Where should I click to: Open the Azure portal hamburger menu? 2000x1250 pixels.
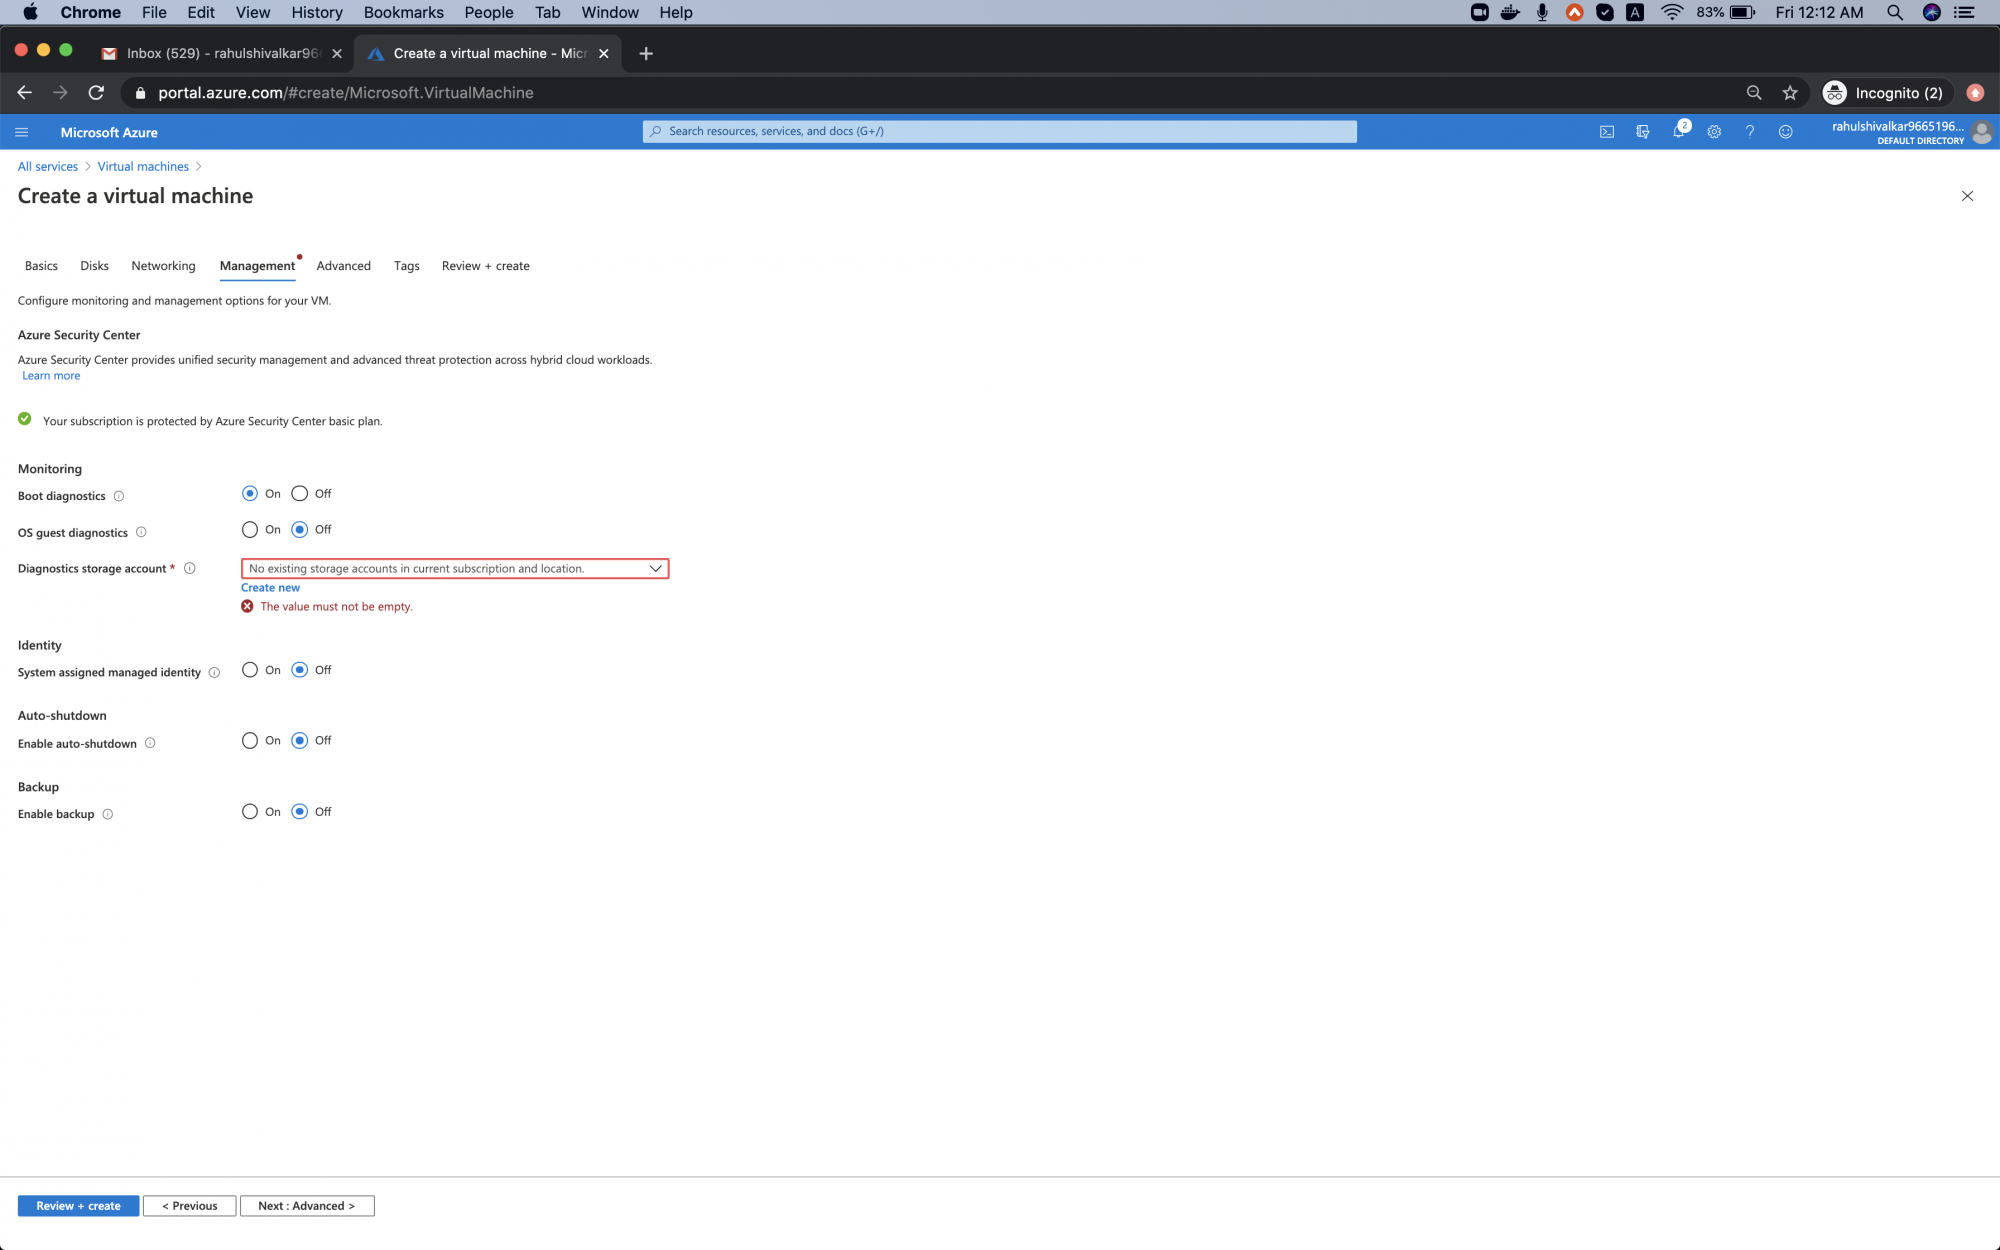[21, 131]
